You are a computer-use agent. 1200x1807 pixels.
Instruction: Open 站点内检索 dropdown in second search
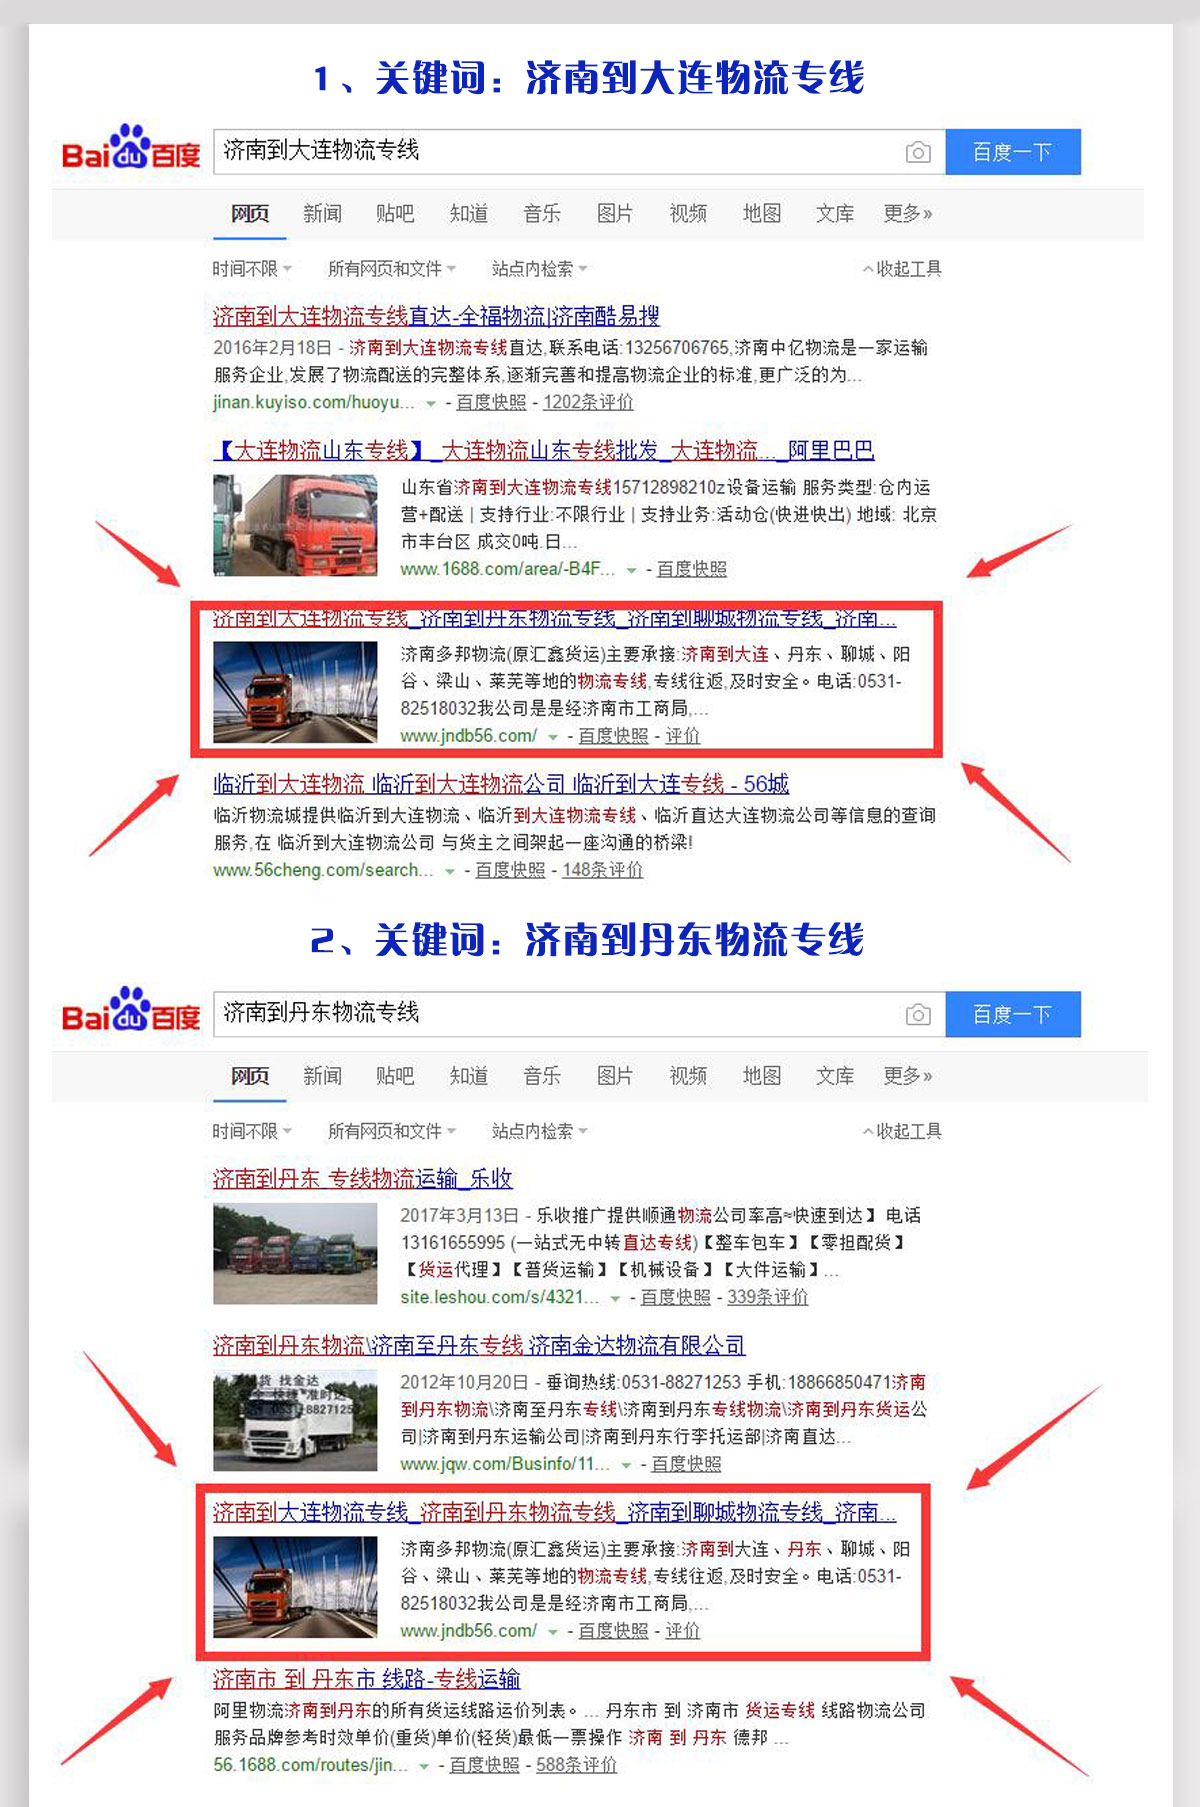point(539,1131)
